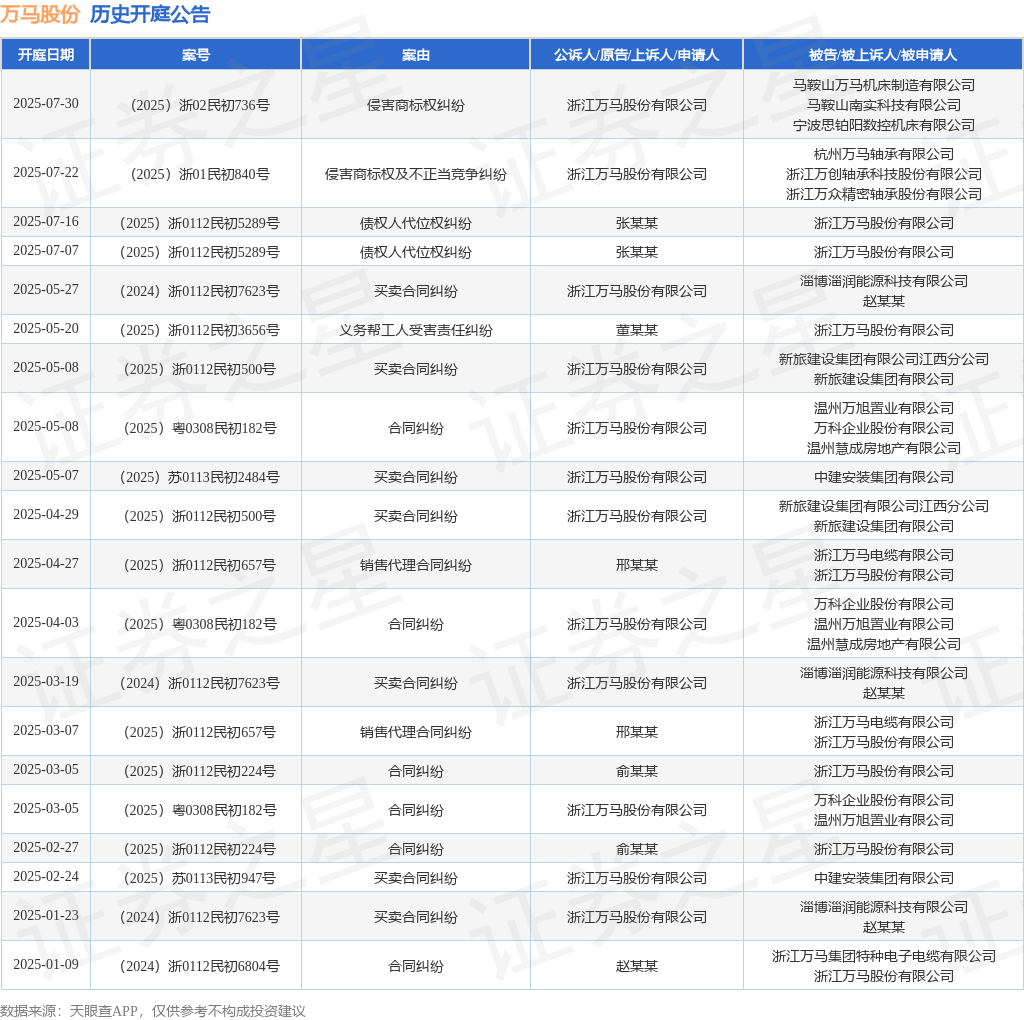Click plaintiff 董某某
The width and height of the screenshot is (1024, 1020).
pyautogui.click(x=637, y=330)
